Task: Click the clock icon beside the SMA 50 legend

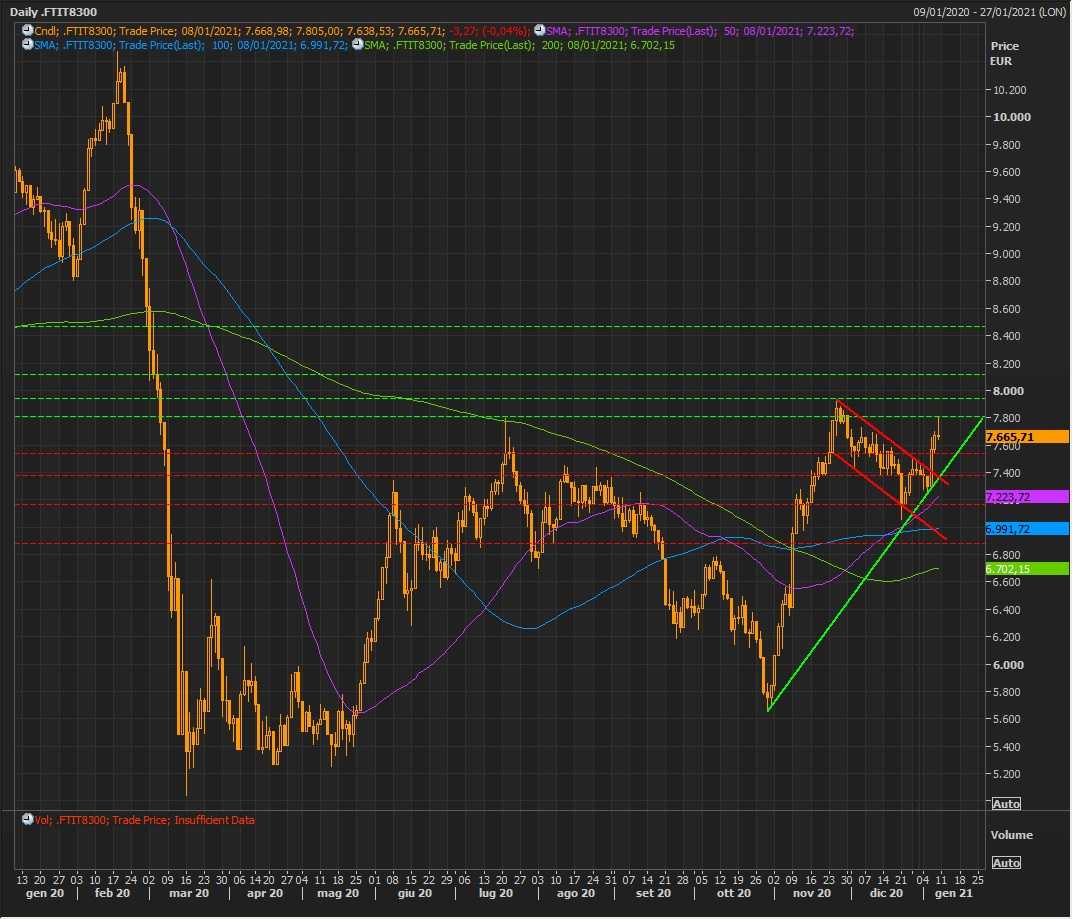Action: (x=540, y=31)
